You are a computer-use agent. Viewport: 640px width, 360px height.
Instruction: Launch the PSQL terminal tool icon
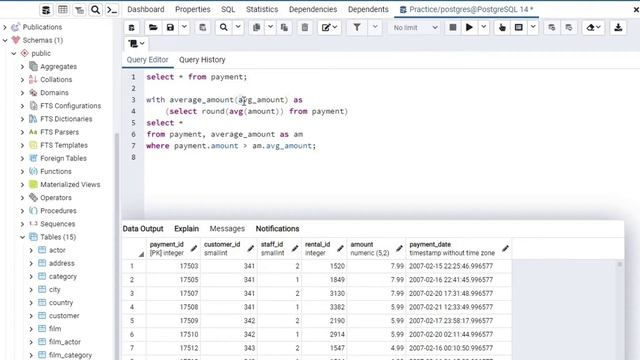[x=112, y=9]
